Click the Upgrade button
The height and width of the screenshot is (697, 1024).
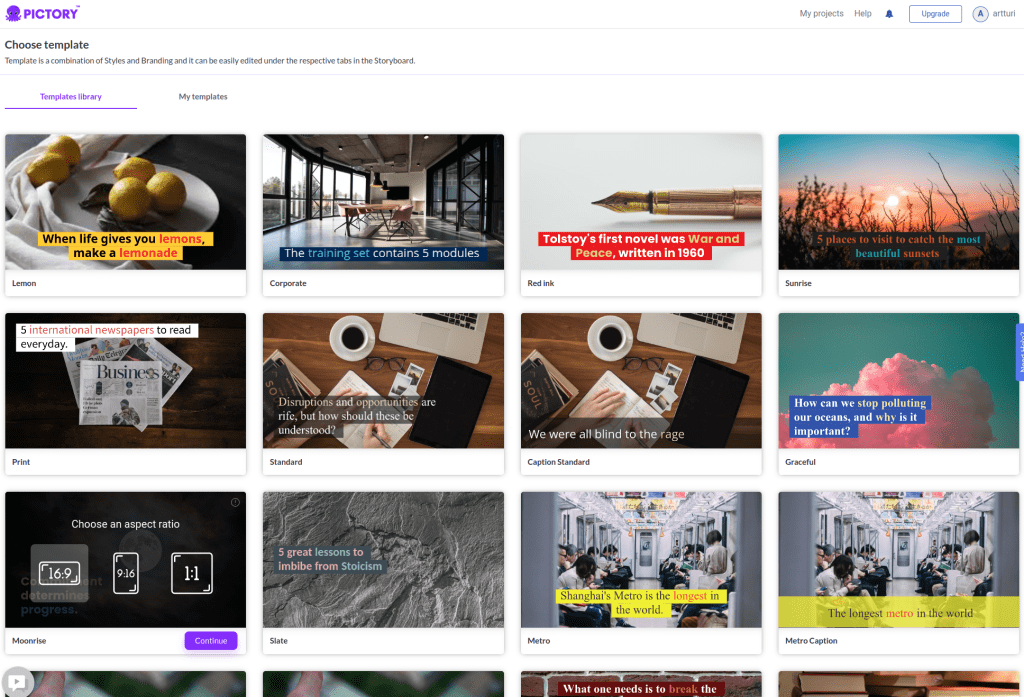(x=935, y=14)
